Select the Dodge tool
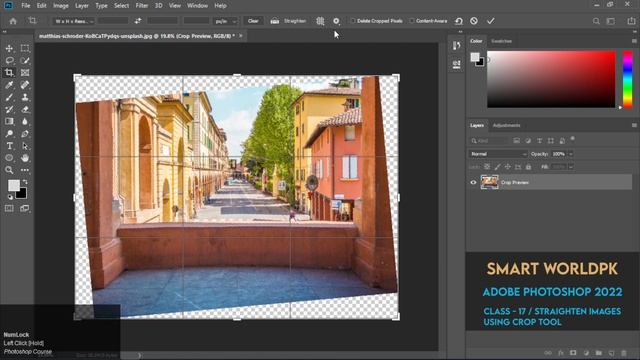 9,133
